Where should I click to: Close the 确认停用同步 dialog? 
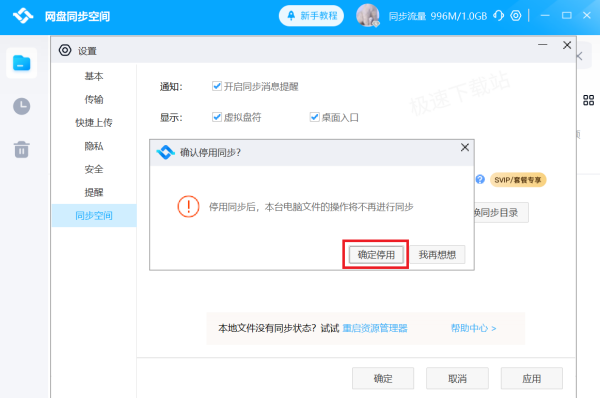pos(465,147)
